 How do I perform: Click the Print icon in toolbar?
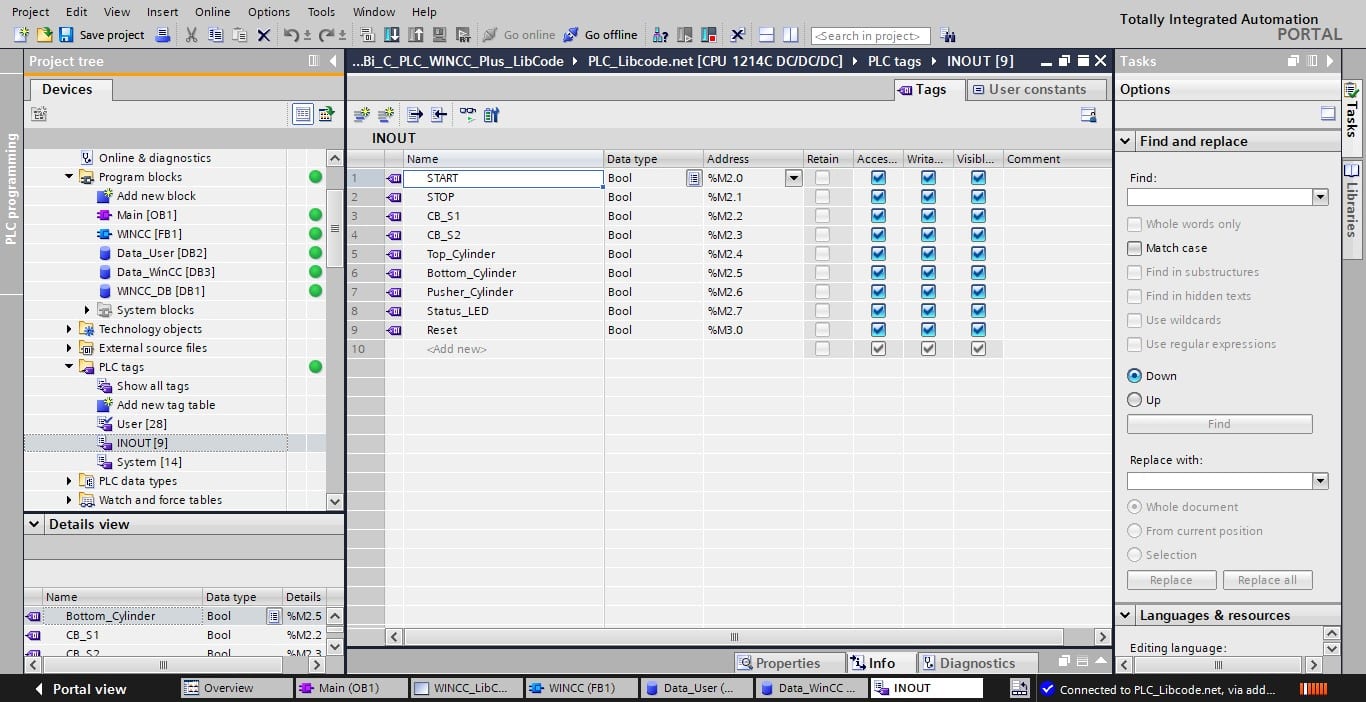pyautogui.click(x=164, y=35)
